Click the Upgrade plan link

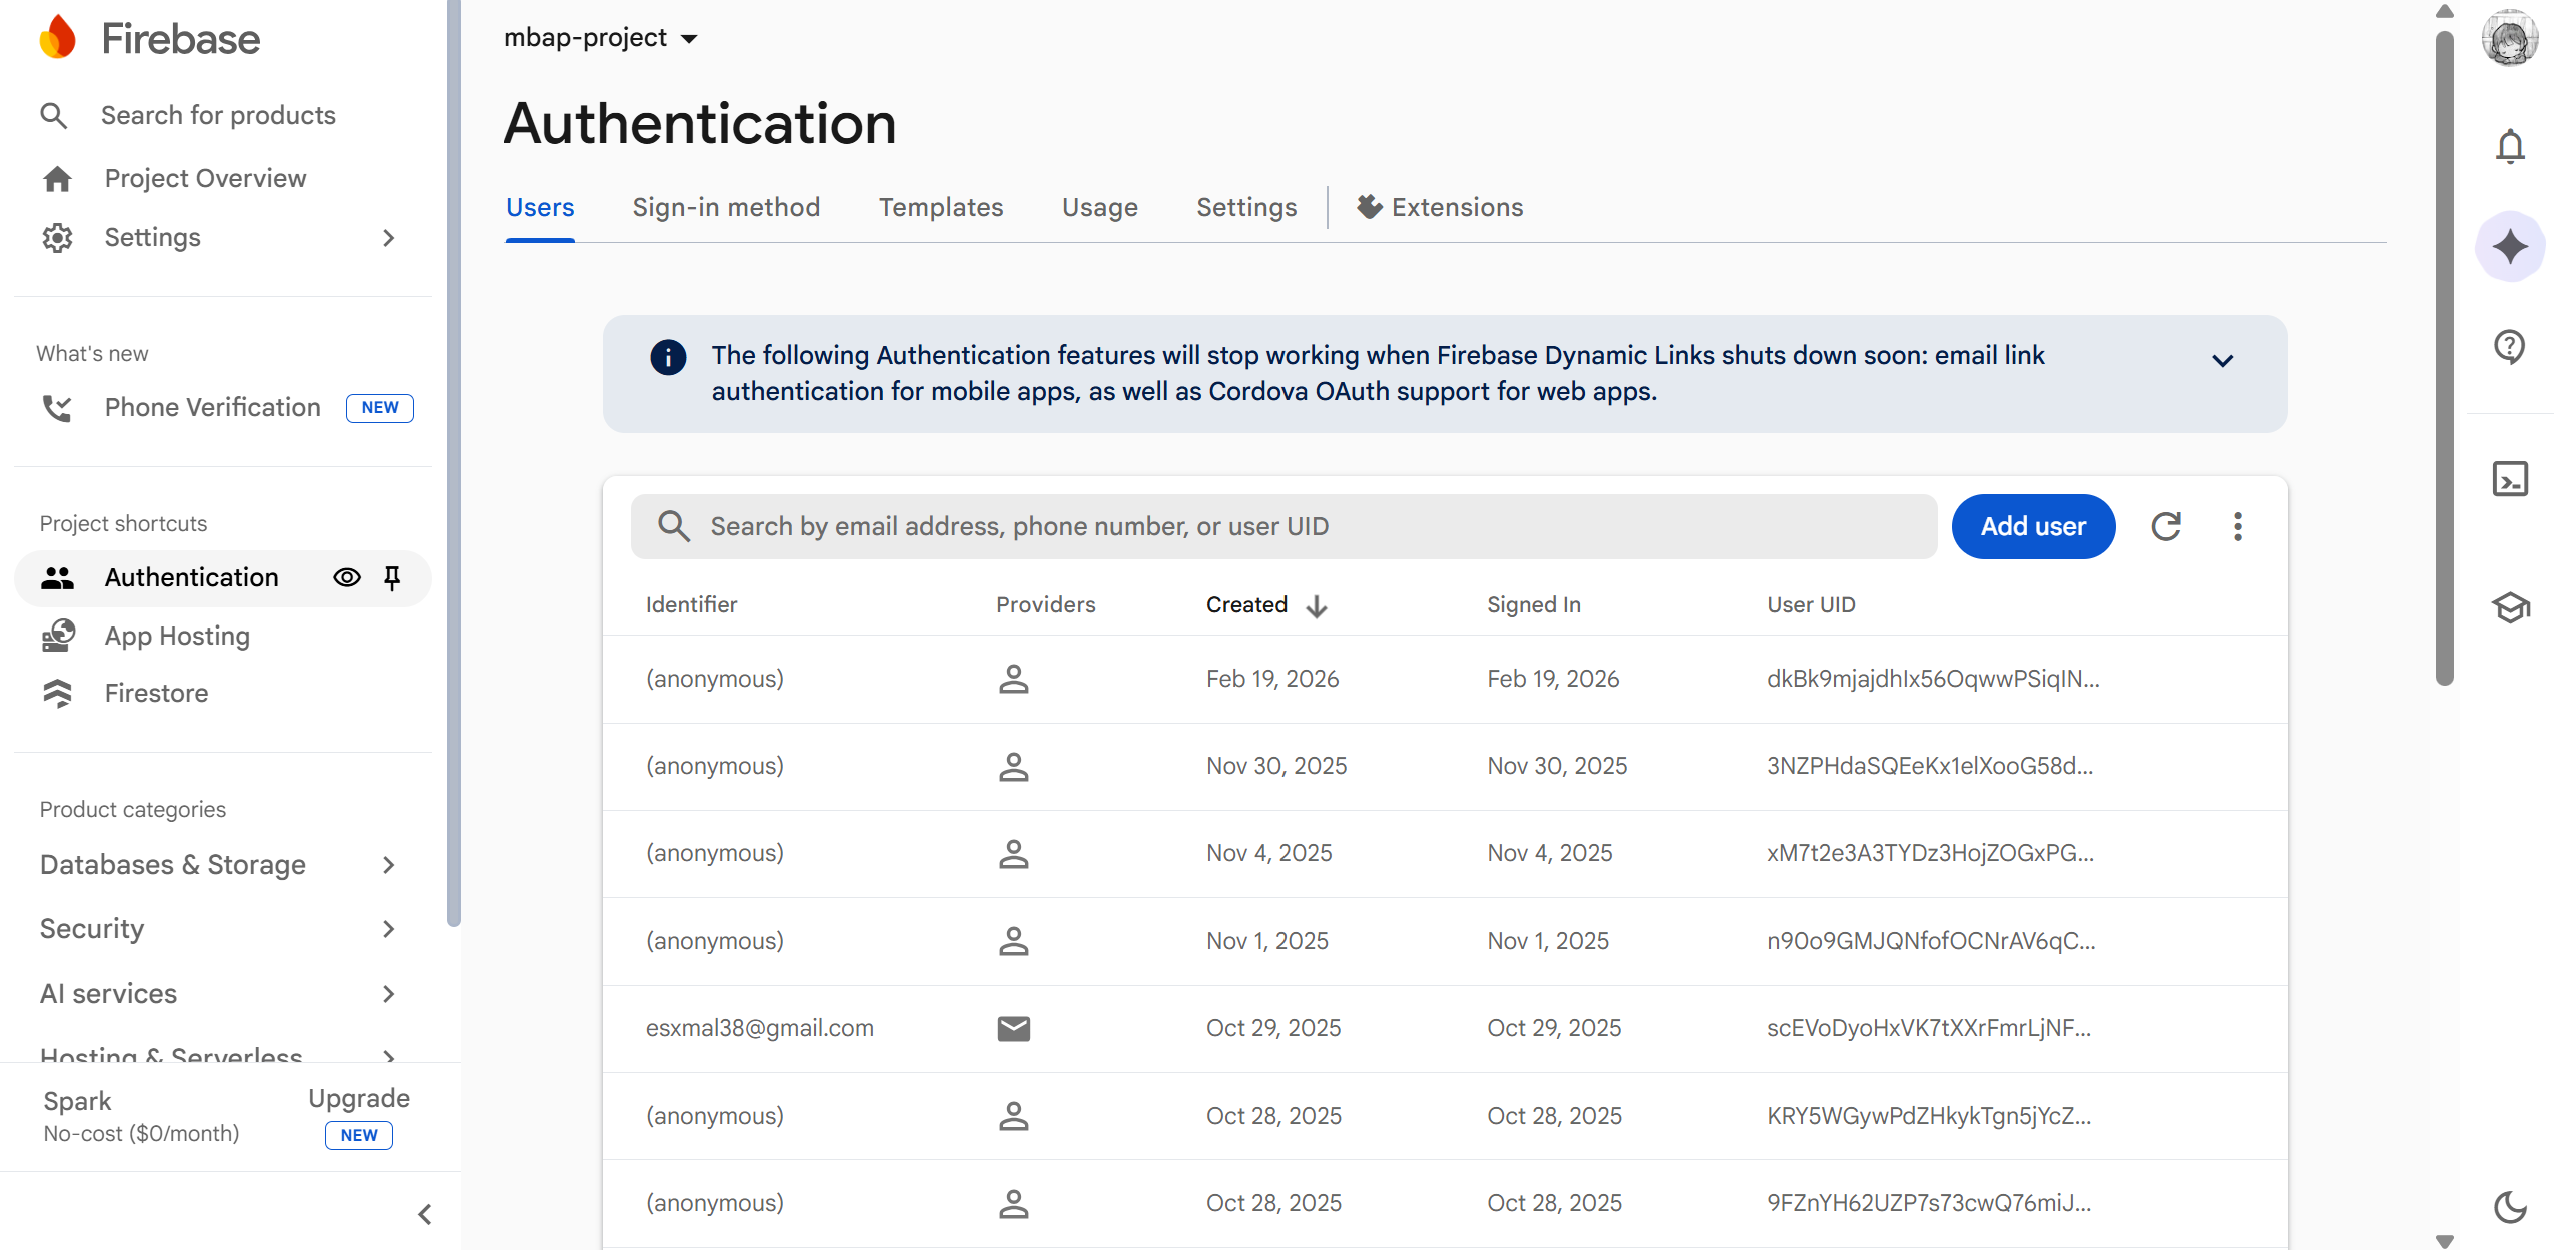[x=359, y=1099]
